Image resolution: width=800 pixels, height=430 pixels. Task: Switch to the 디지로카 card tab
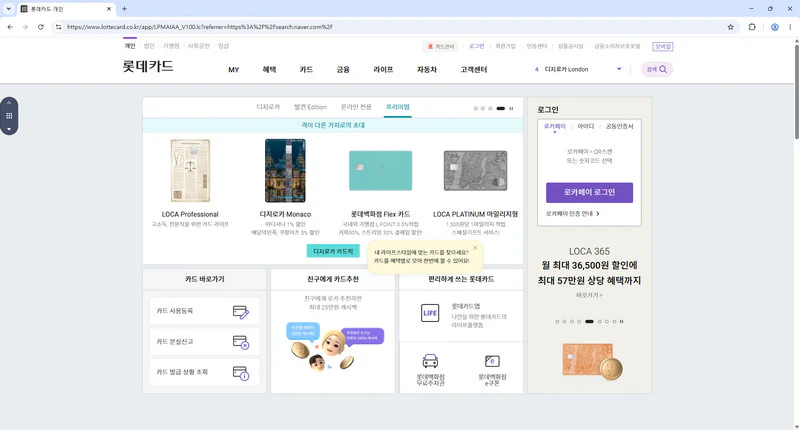[x=268, y=107]
